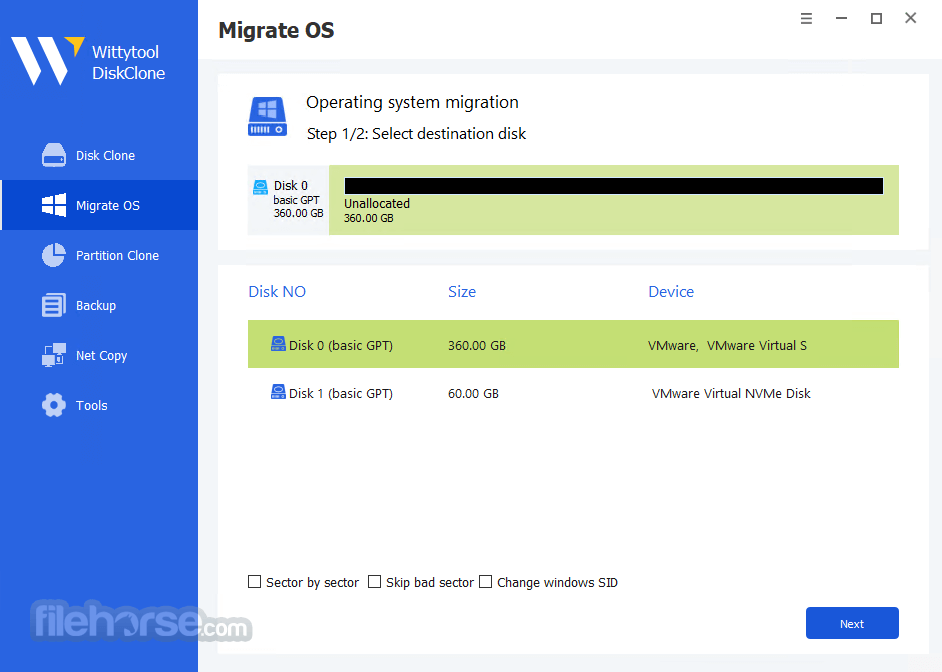Click the Wittytool DiskClone logo

88,61
